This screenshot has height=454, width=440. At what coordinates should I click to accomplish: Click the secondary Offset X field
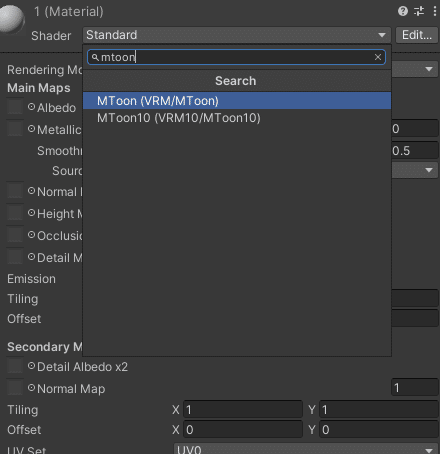[243, 430]
